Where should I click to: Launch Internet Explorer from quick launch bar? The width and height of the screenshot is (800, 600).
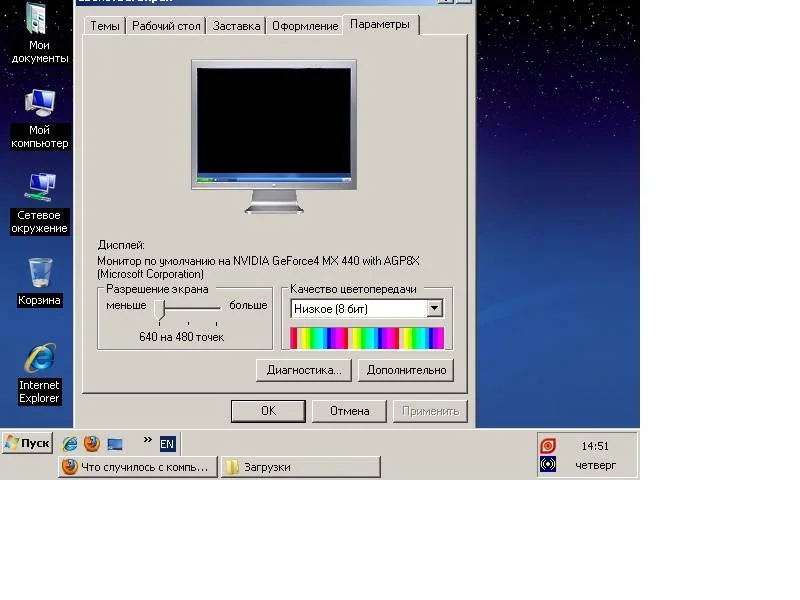(69, 444)
